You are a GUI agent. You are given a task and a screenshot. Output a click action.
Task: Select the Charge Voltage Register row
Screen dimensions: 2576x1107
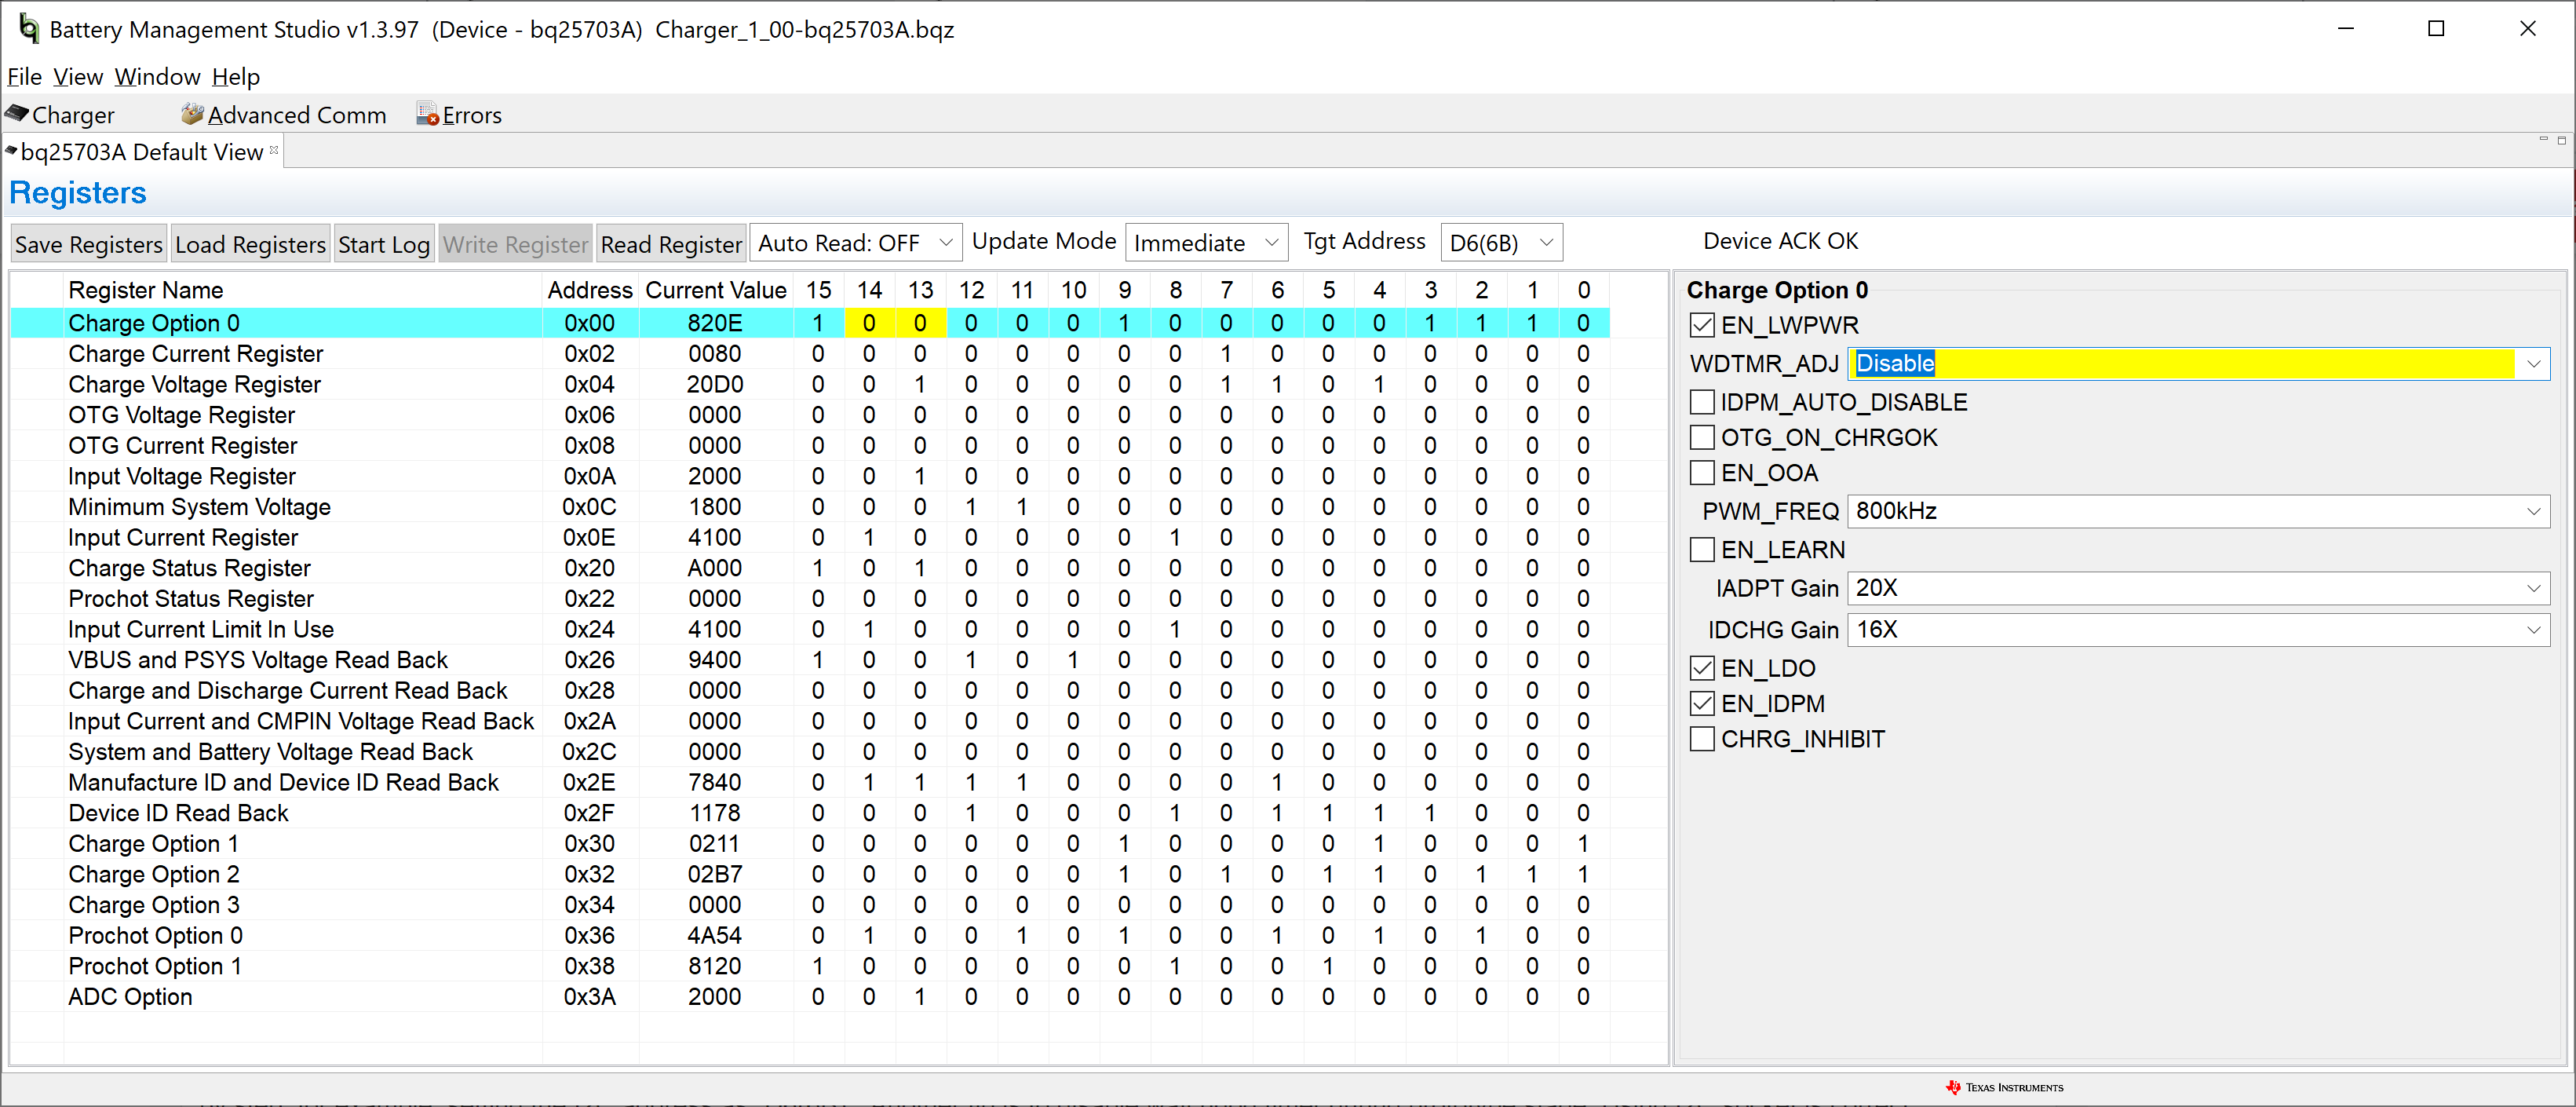(x=810, y=384)
